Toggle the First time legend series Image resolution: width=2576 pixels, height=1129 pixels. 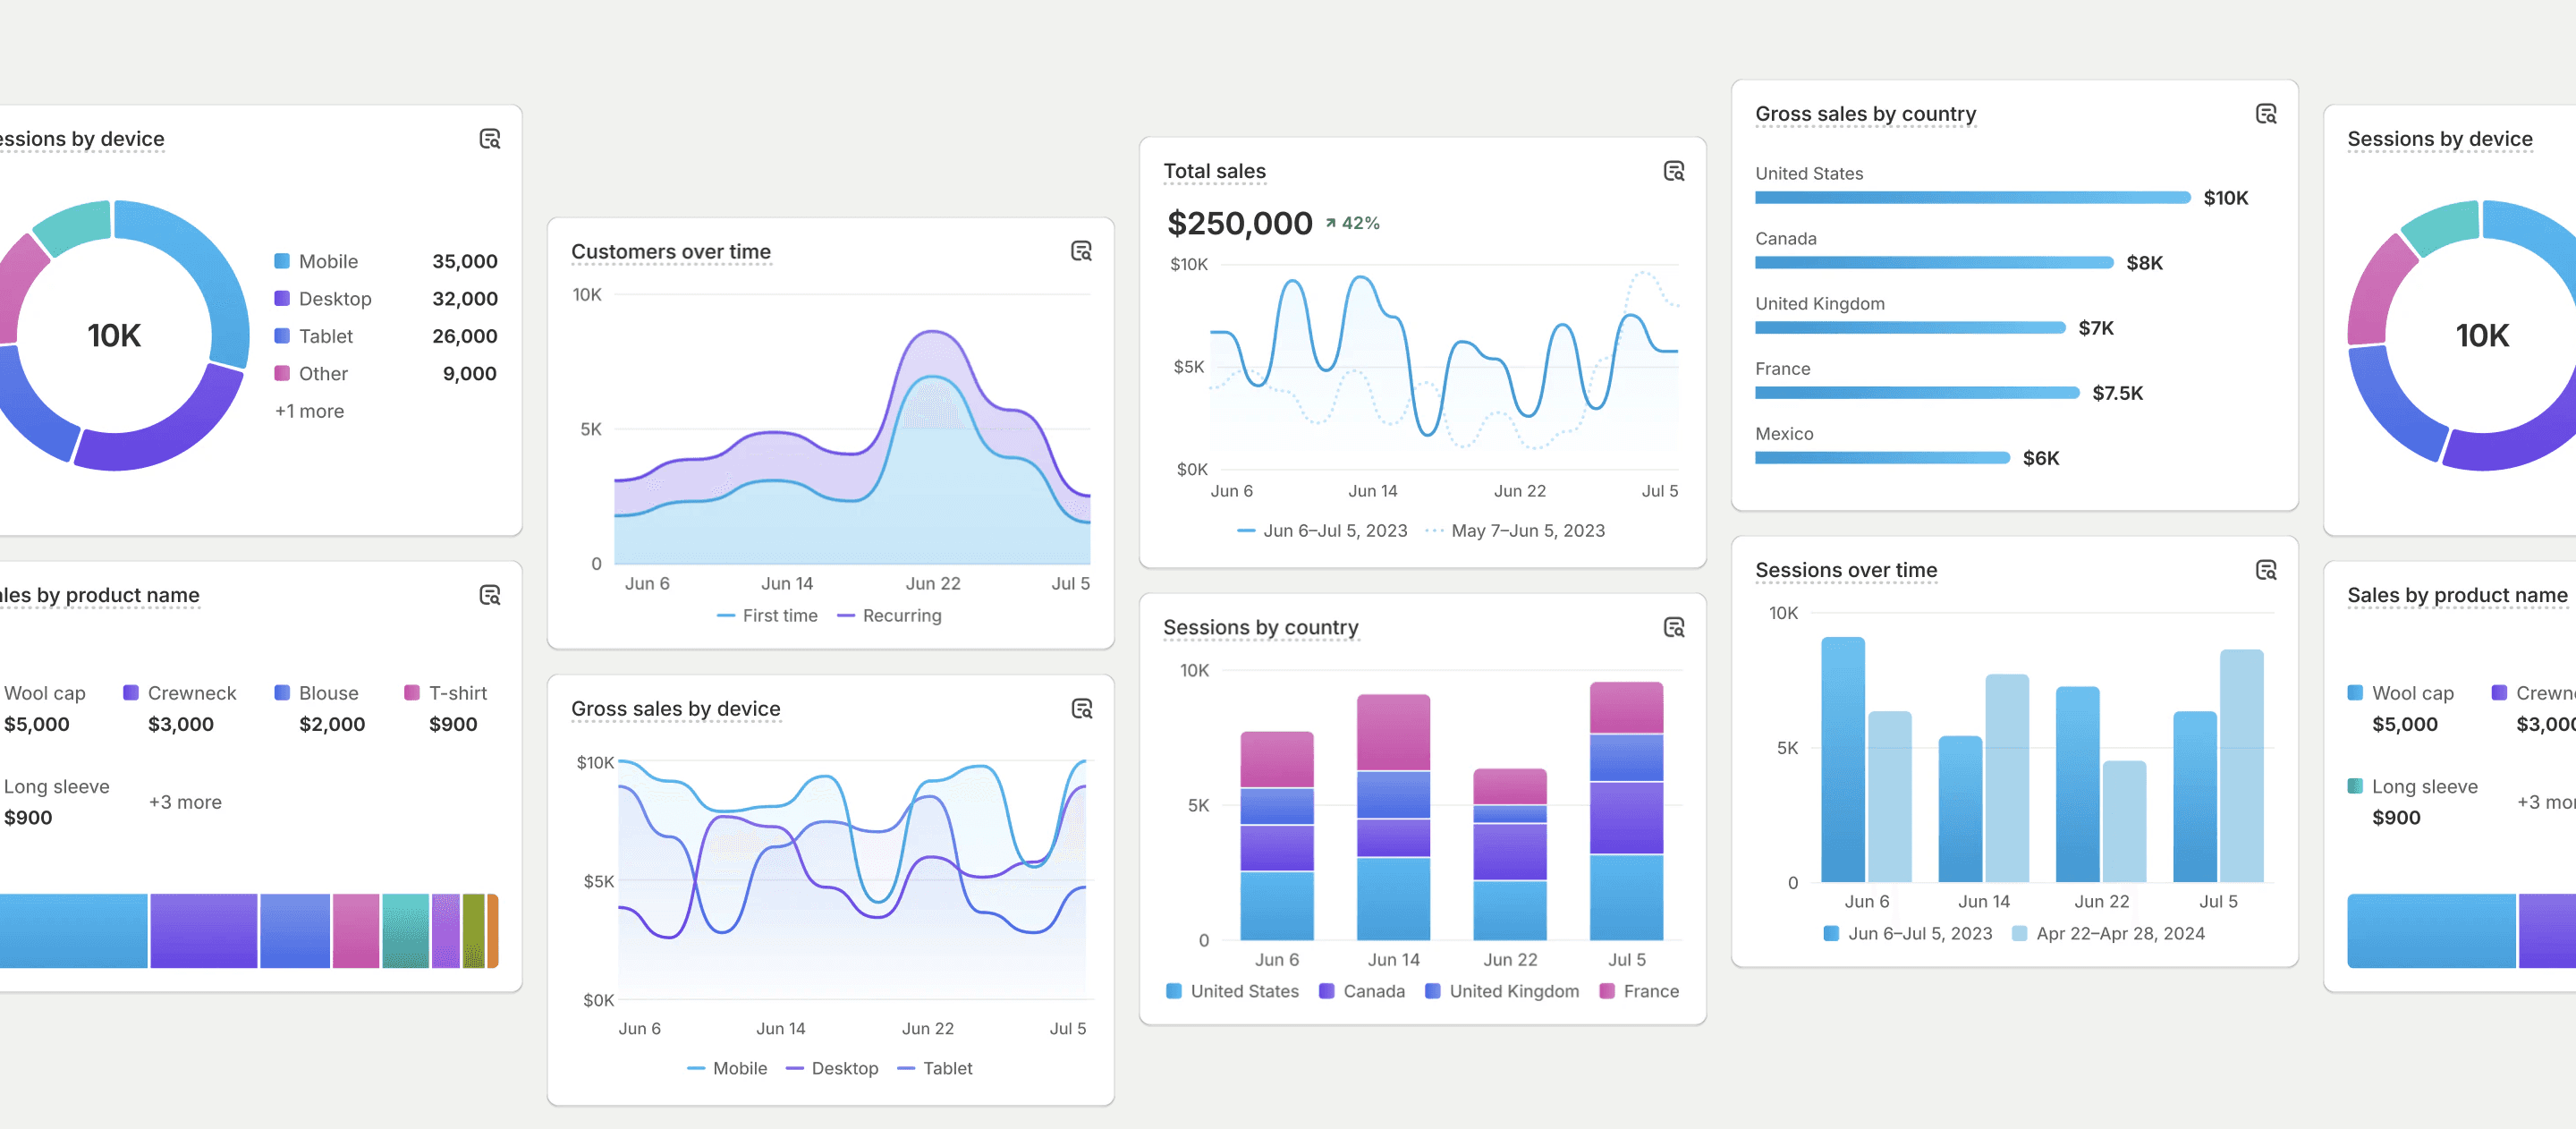(x=767, y=616)
